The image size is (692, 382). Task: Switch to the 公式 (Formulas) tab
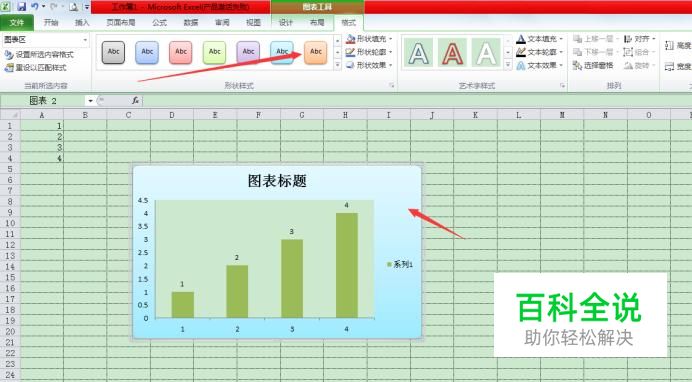pyautogui.click(x=159, y=22)
